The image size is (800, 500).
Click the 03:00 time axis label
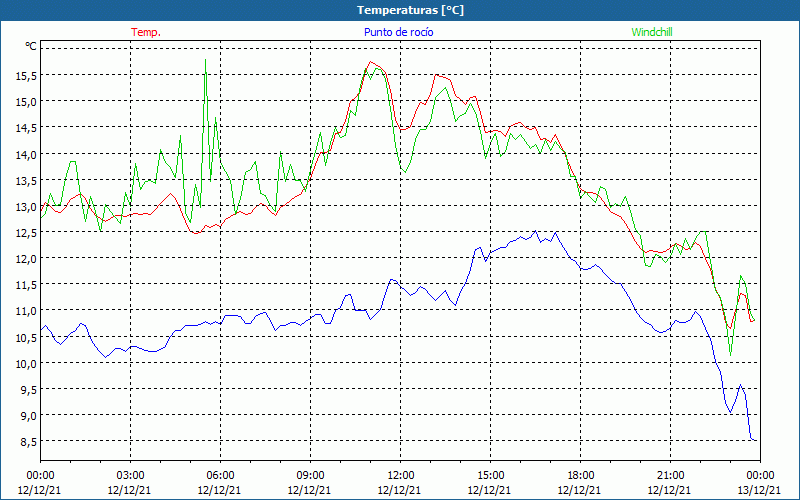130,476
